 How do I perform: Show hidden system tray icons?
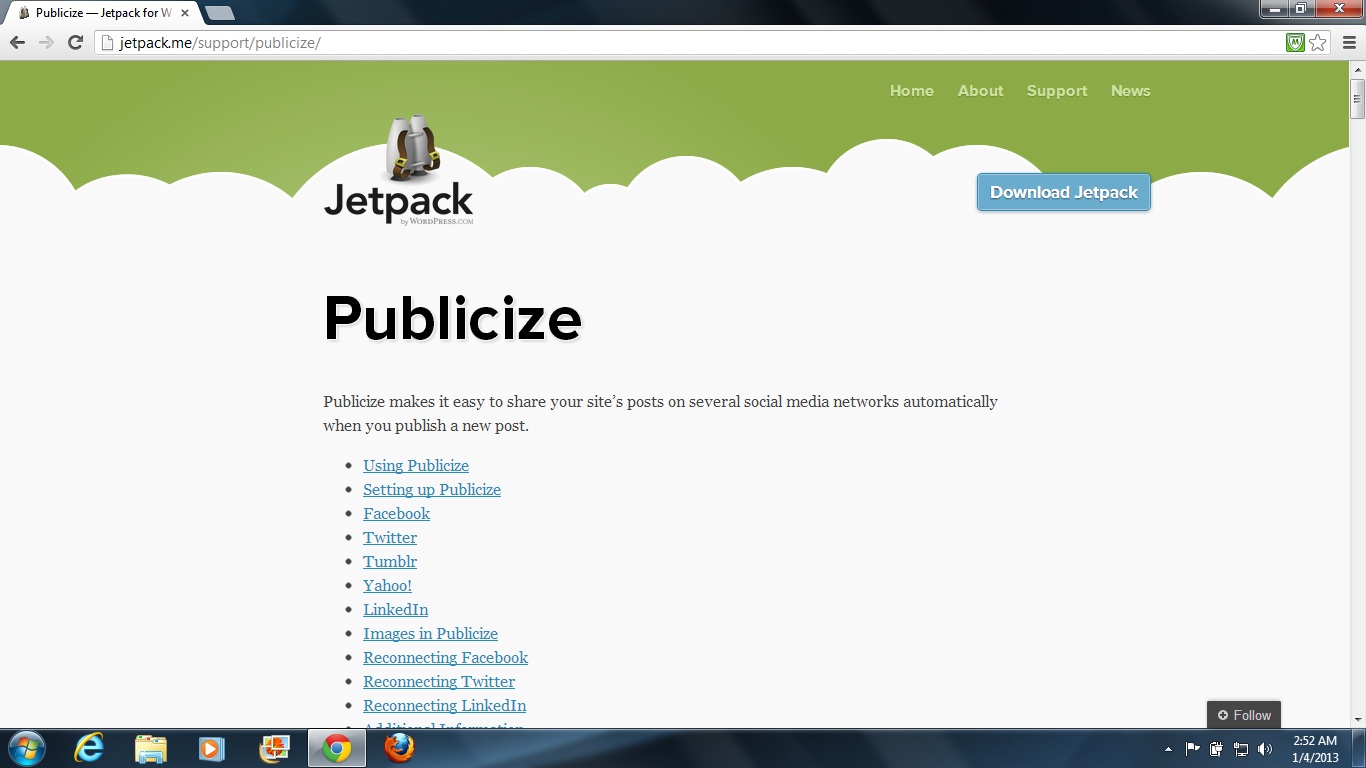1168,749
